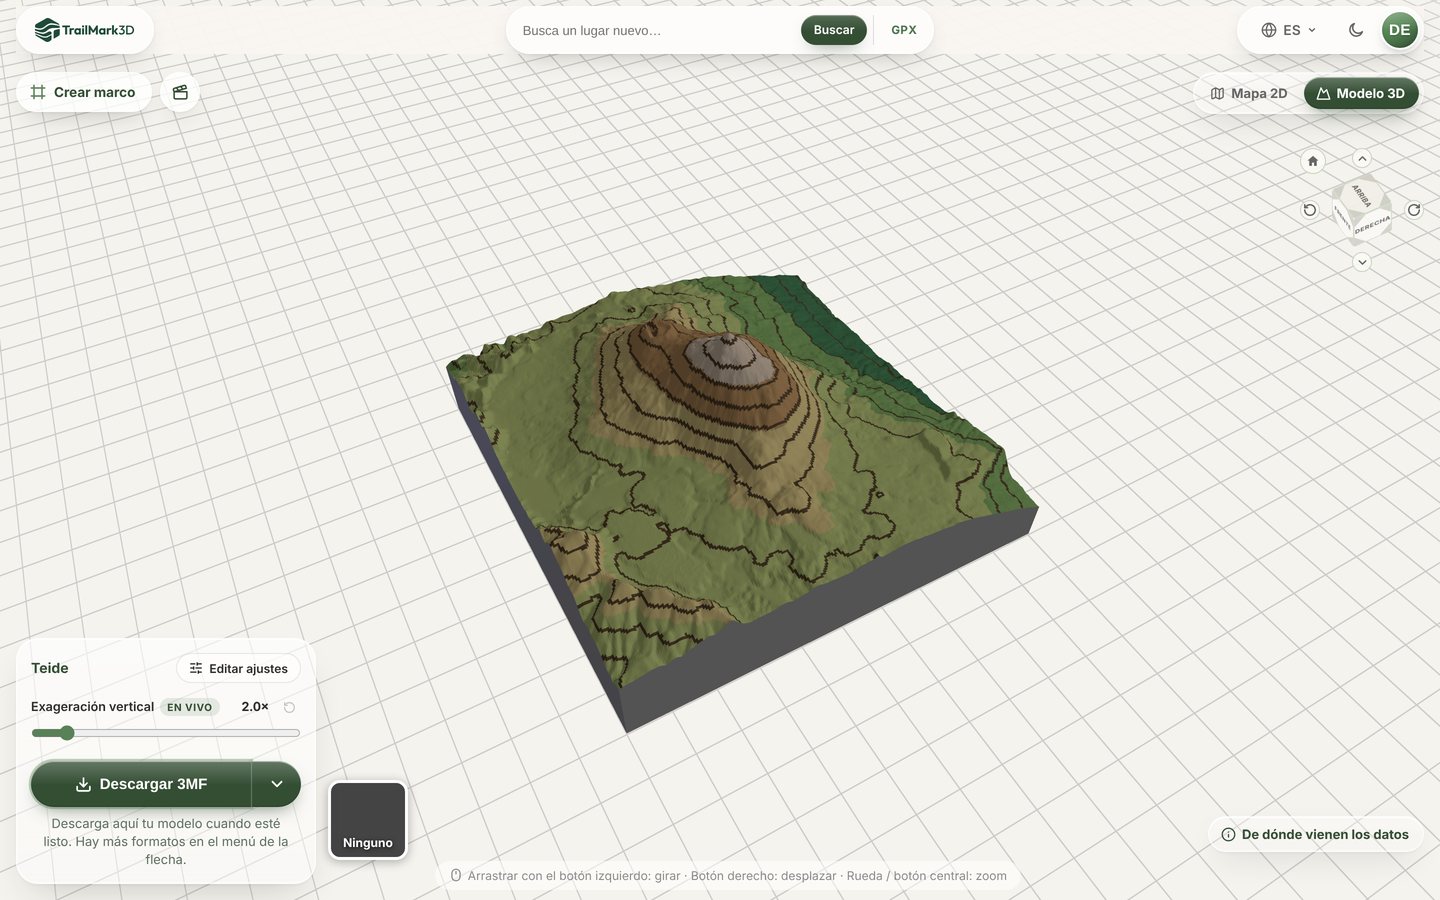Viewport: 1440px width, 900px height.
Task: Click the Crear marco button
Action: [84, 92]
